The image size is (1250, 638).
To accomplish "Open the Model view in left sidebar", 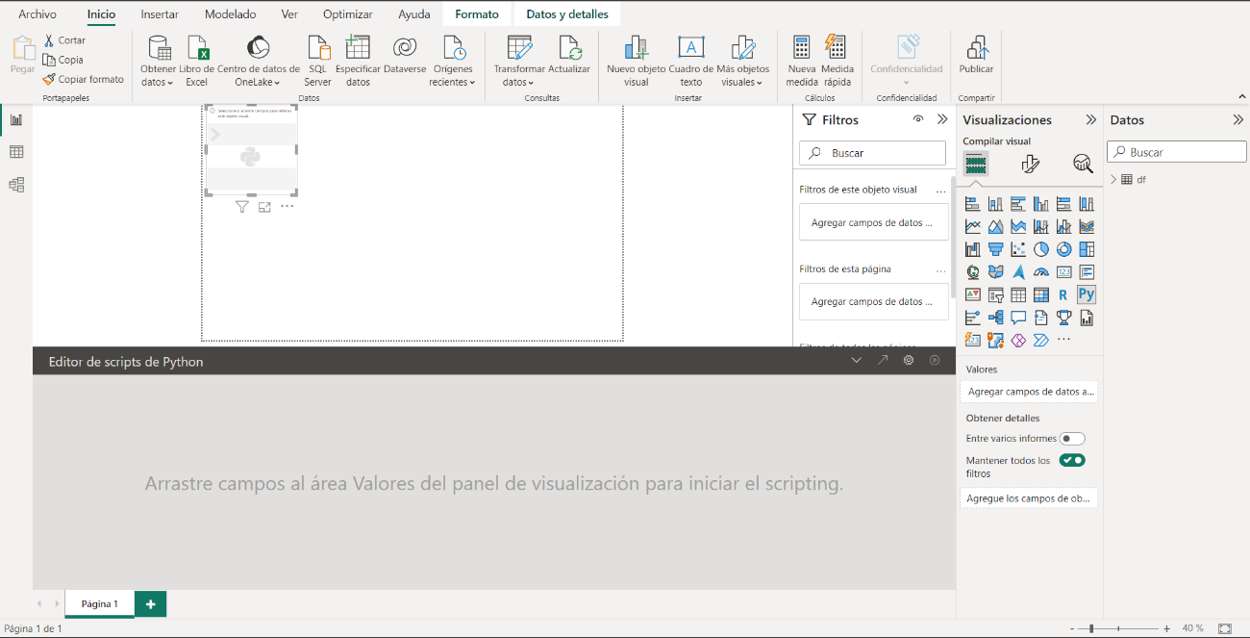I will [x=16, y=185].
